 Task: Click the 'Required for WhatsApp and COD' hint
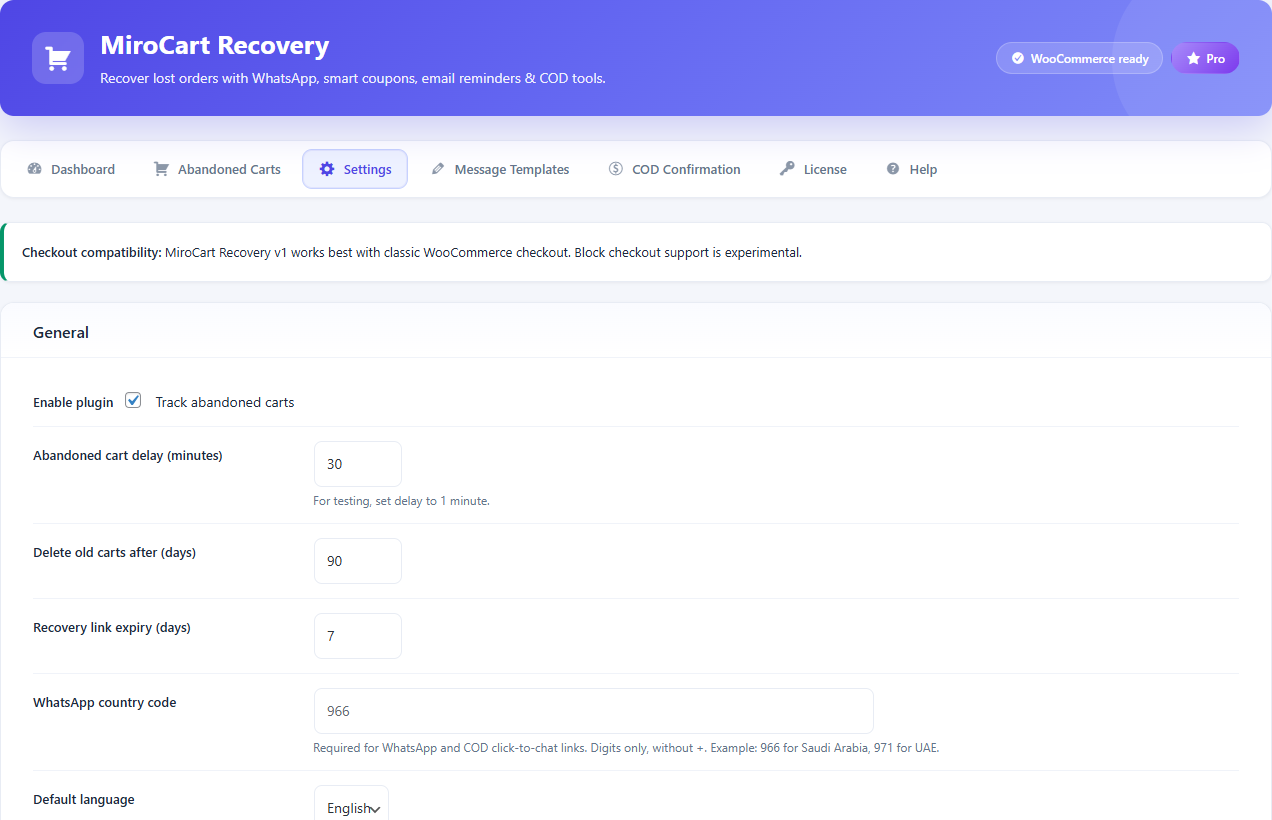626,748
